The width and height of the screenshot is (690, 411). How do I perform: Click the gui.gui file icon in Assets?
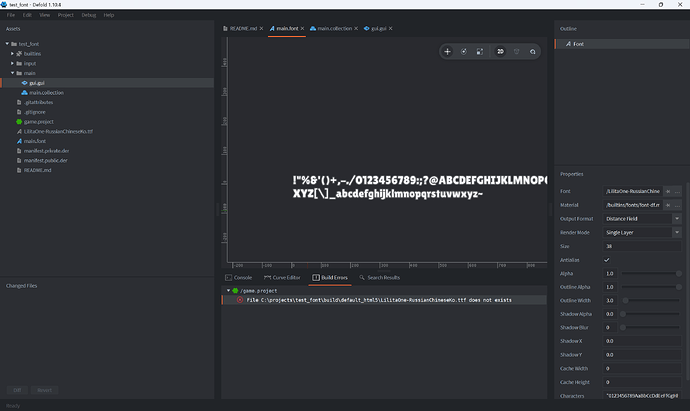click(25, 83)
